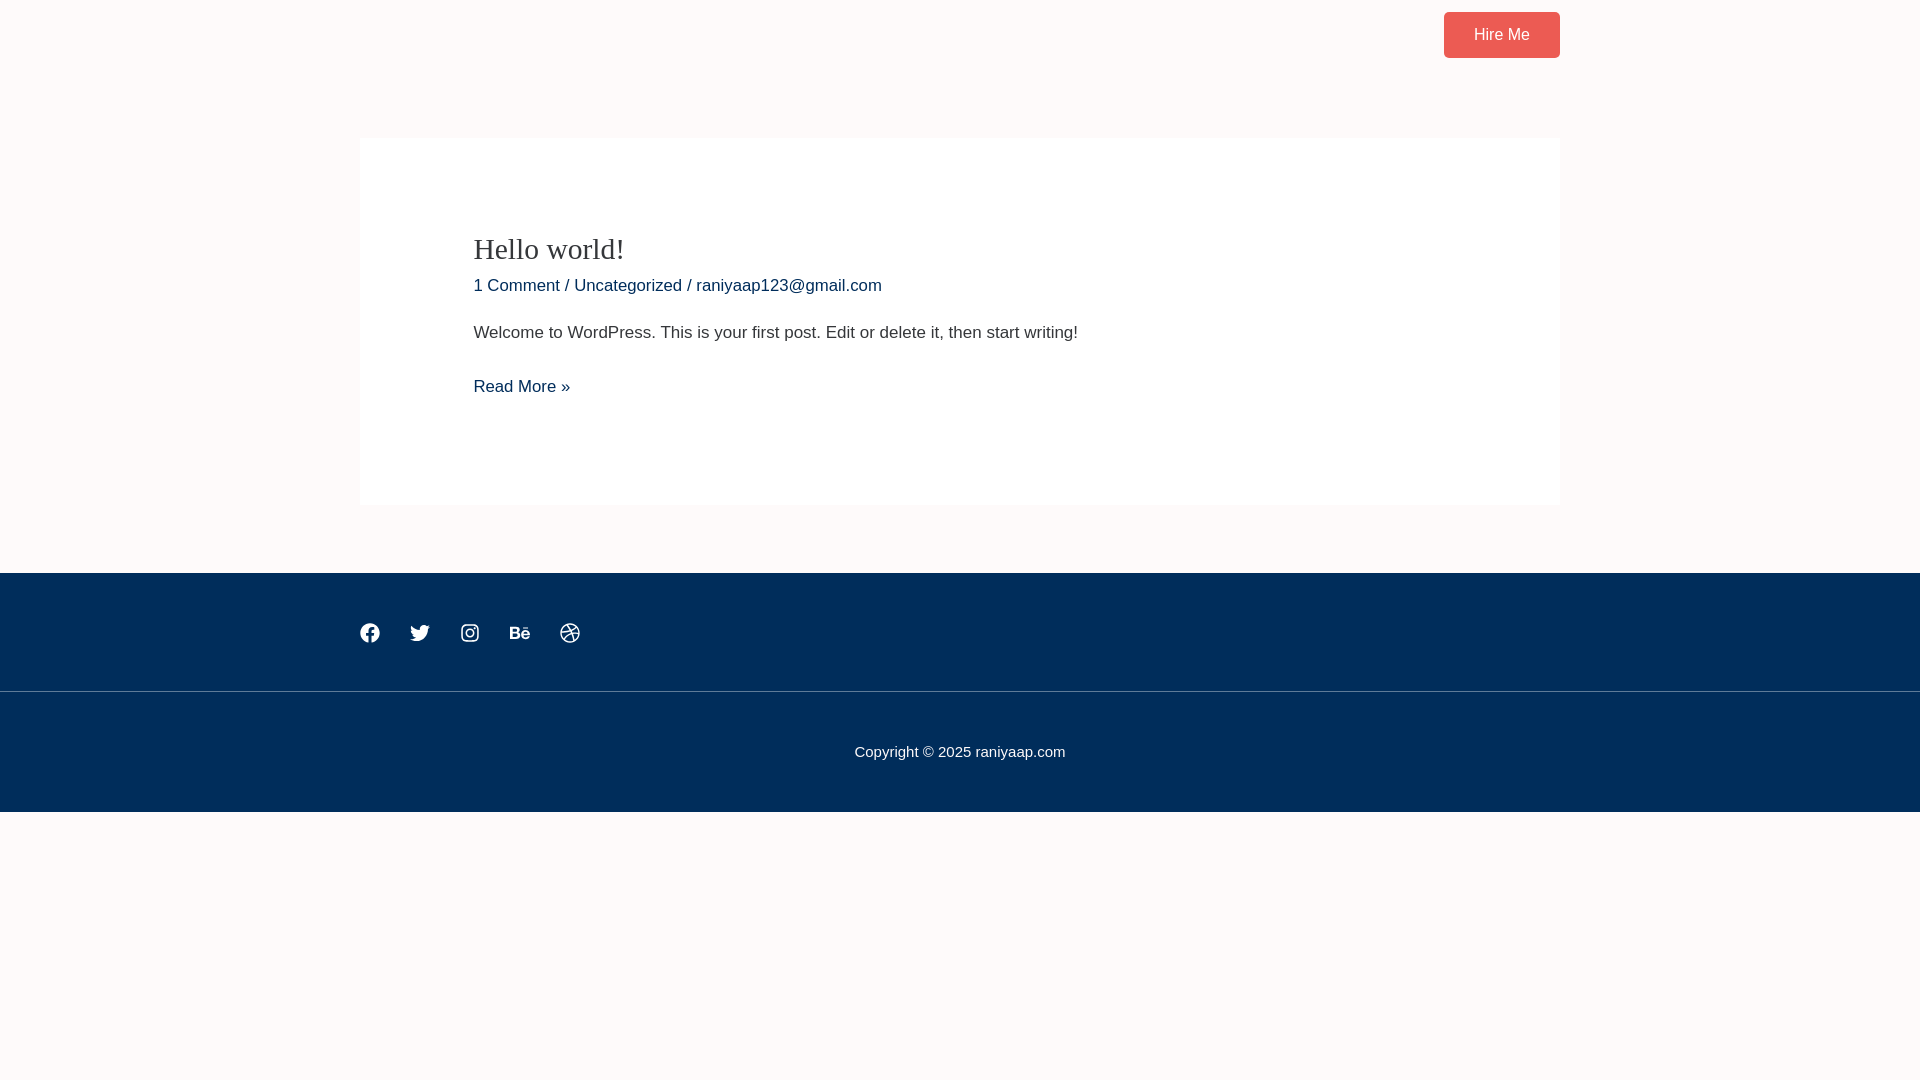Click the Copyright © 2025 raniyaap.com text

(960, 752)
